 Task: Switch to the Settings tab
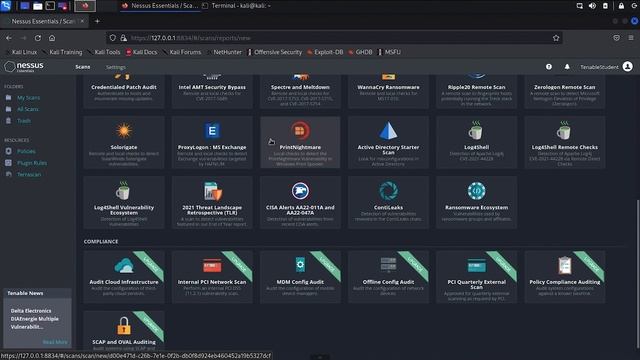pos(116,67)
